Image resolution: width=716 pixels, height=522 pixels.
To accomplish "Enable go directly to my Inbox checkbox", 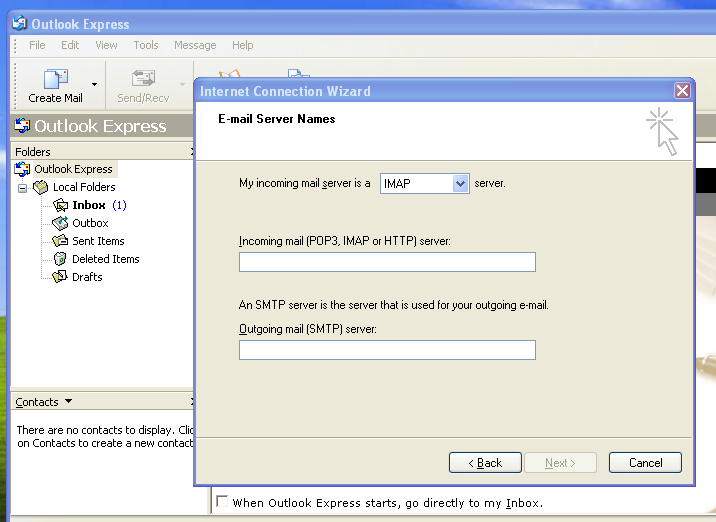I will coord(222,501).
